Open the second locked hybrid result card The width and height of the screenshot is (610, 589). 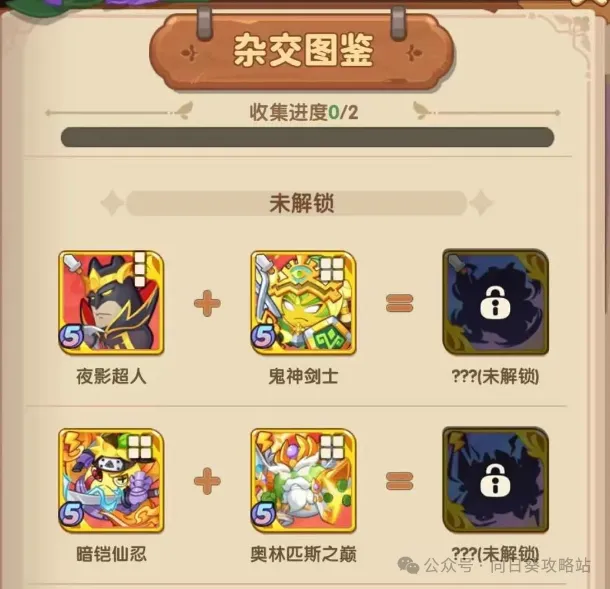pos(496,480)
